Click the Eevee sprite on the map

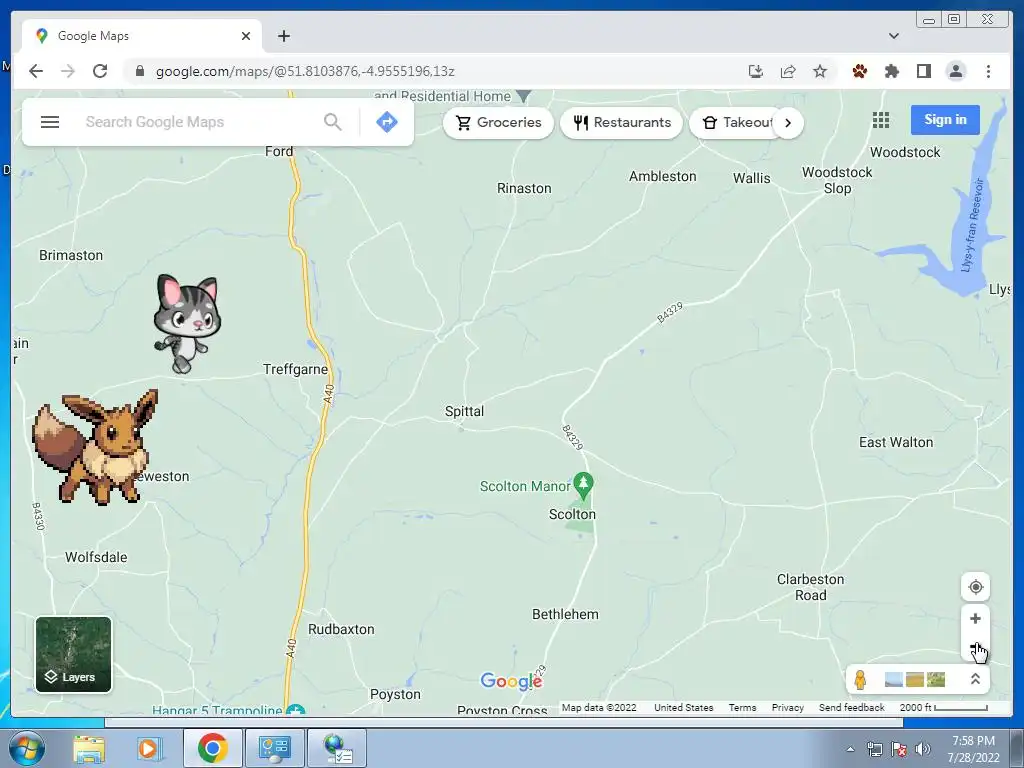tap(97, 447)
